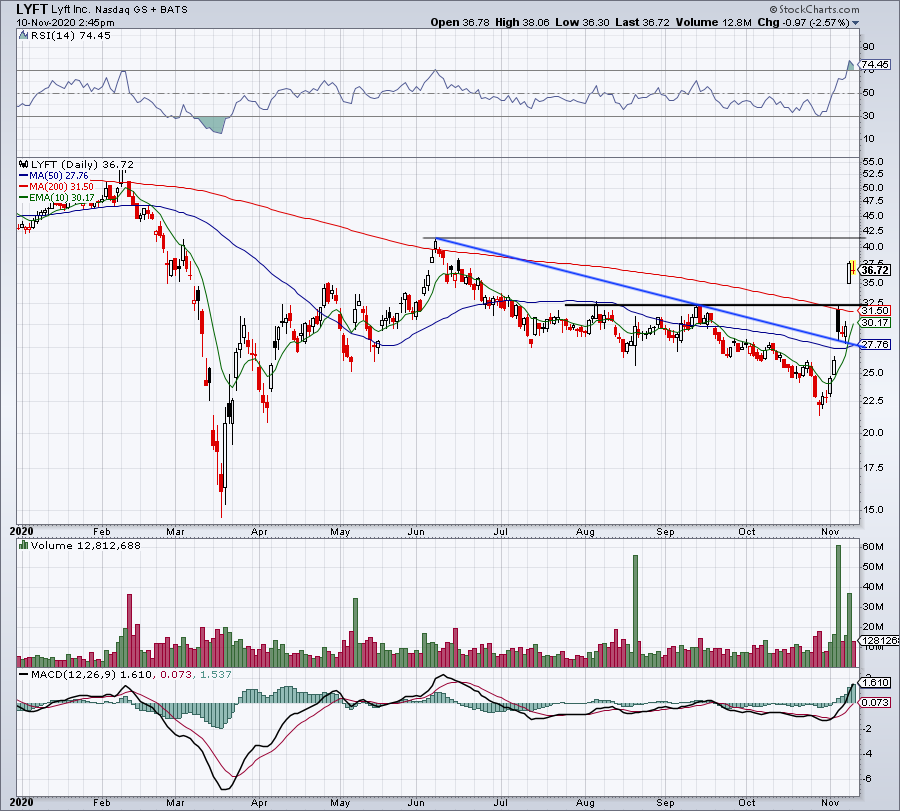Click the Sep label under the MACD panel
900x811 pixels.
pyautogui.click(x=665, y=802)
